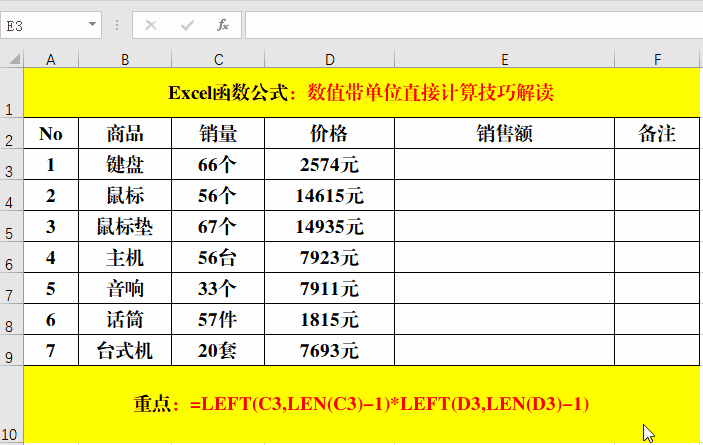The height and width of the screenshot is (445, 703).
Task: Select empty 销售额 cell in 台式机 row
Action: (504, 350)
